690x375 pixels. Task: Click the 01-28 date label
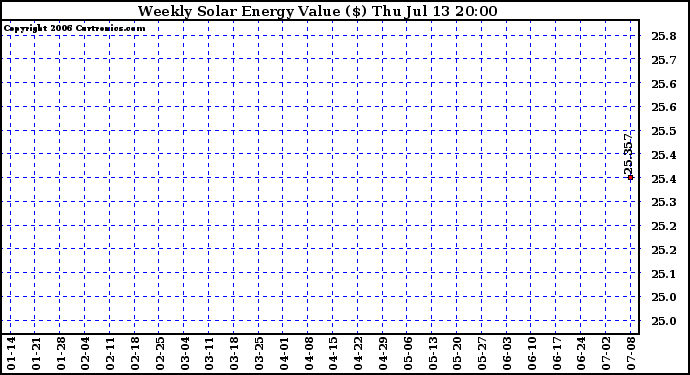(x=61, y=353)
